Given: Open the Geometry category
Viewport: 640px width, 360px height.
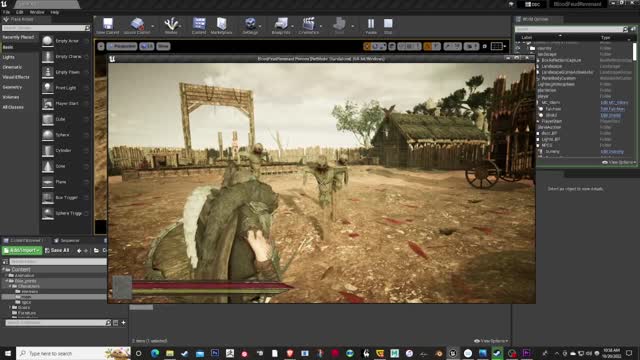Looking at the screenshot, I should click(x=12, y=87).
